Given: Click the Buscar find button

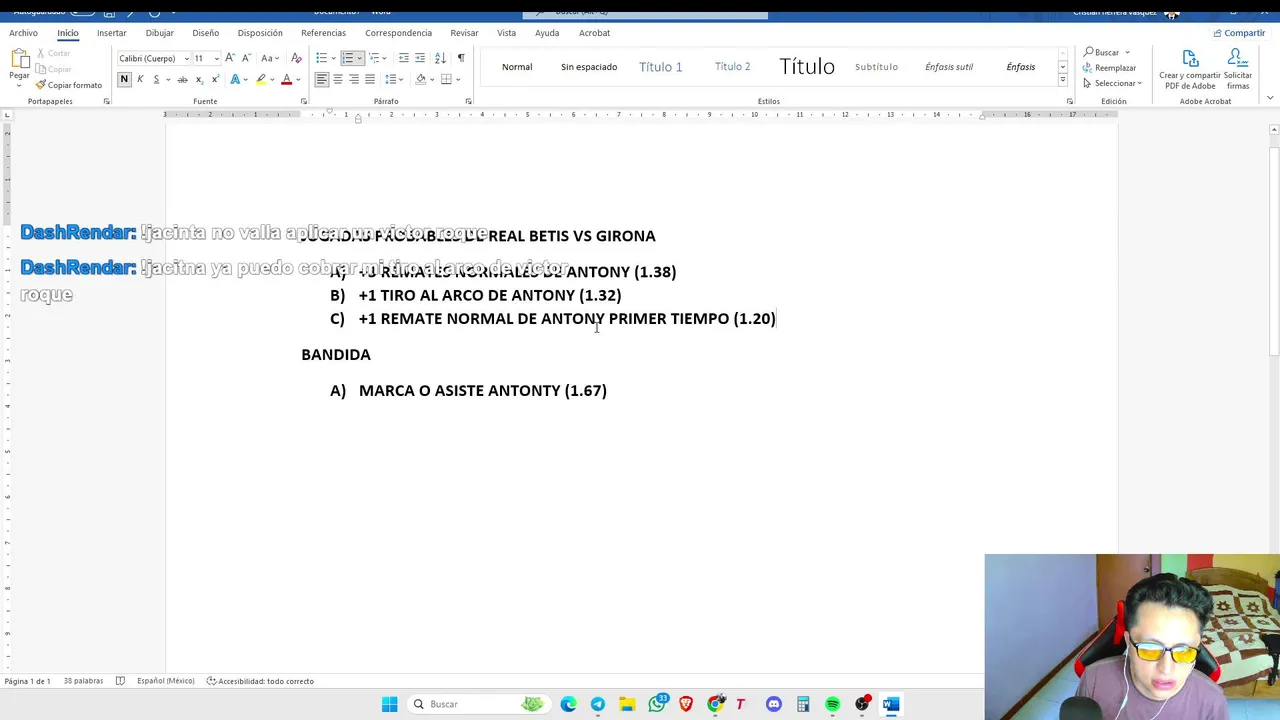Looking at the screenshot, I should (1106, 52).
